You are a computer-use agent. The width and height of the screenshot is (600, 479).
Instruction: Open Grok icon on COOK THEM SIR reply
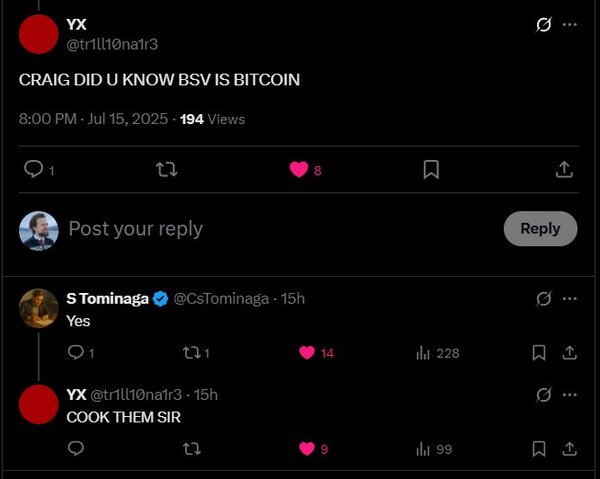point(543,395)
